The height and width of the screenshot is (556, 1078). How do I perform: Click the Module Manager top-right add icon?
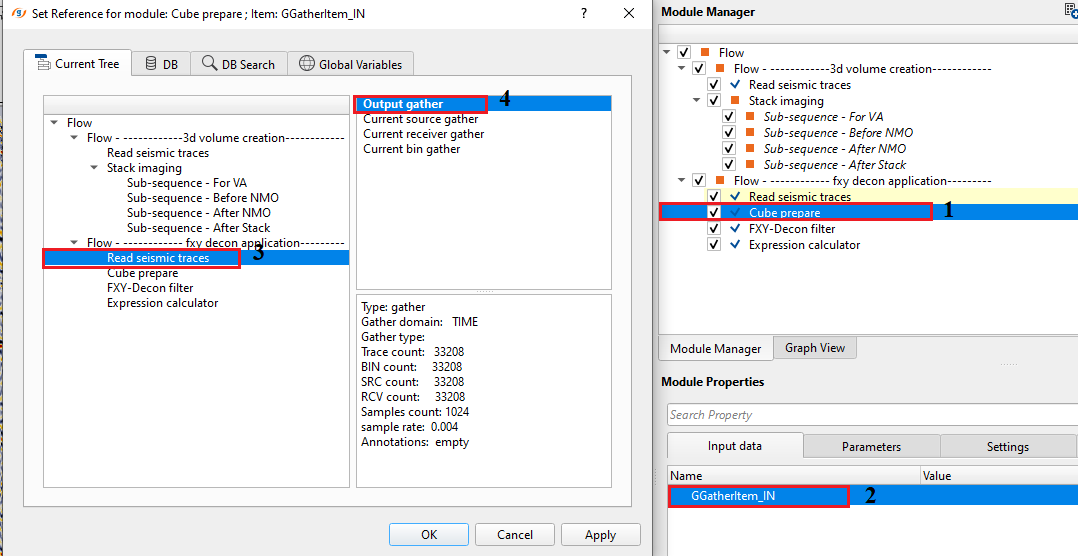(x=1070, y=10)
